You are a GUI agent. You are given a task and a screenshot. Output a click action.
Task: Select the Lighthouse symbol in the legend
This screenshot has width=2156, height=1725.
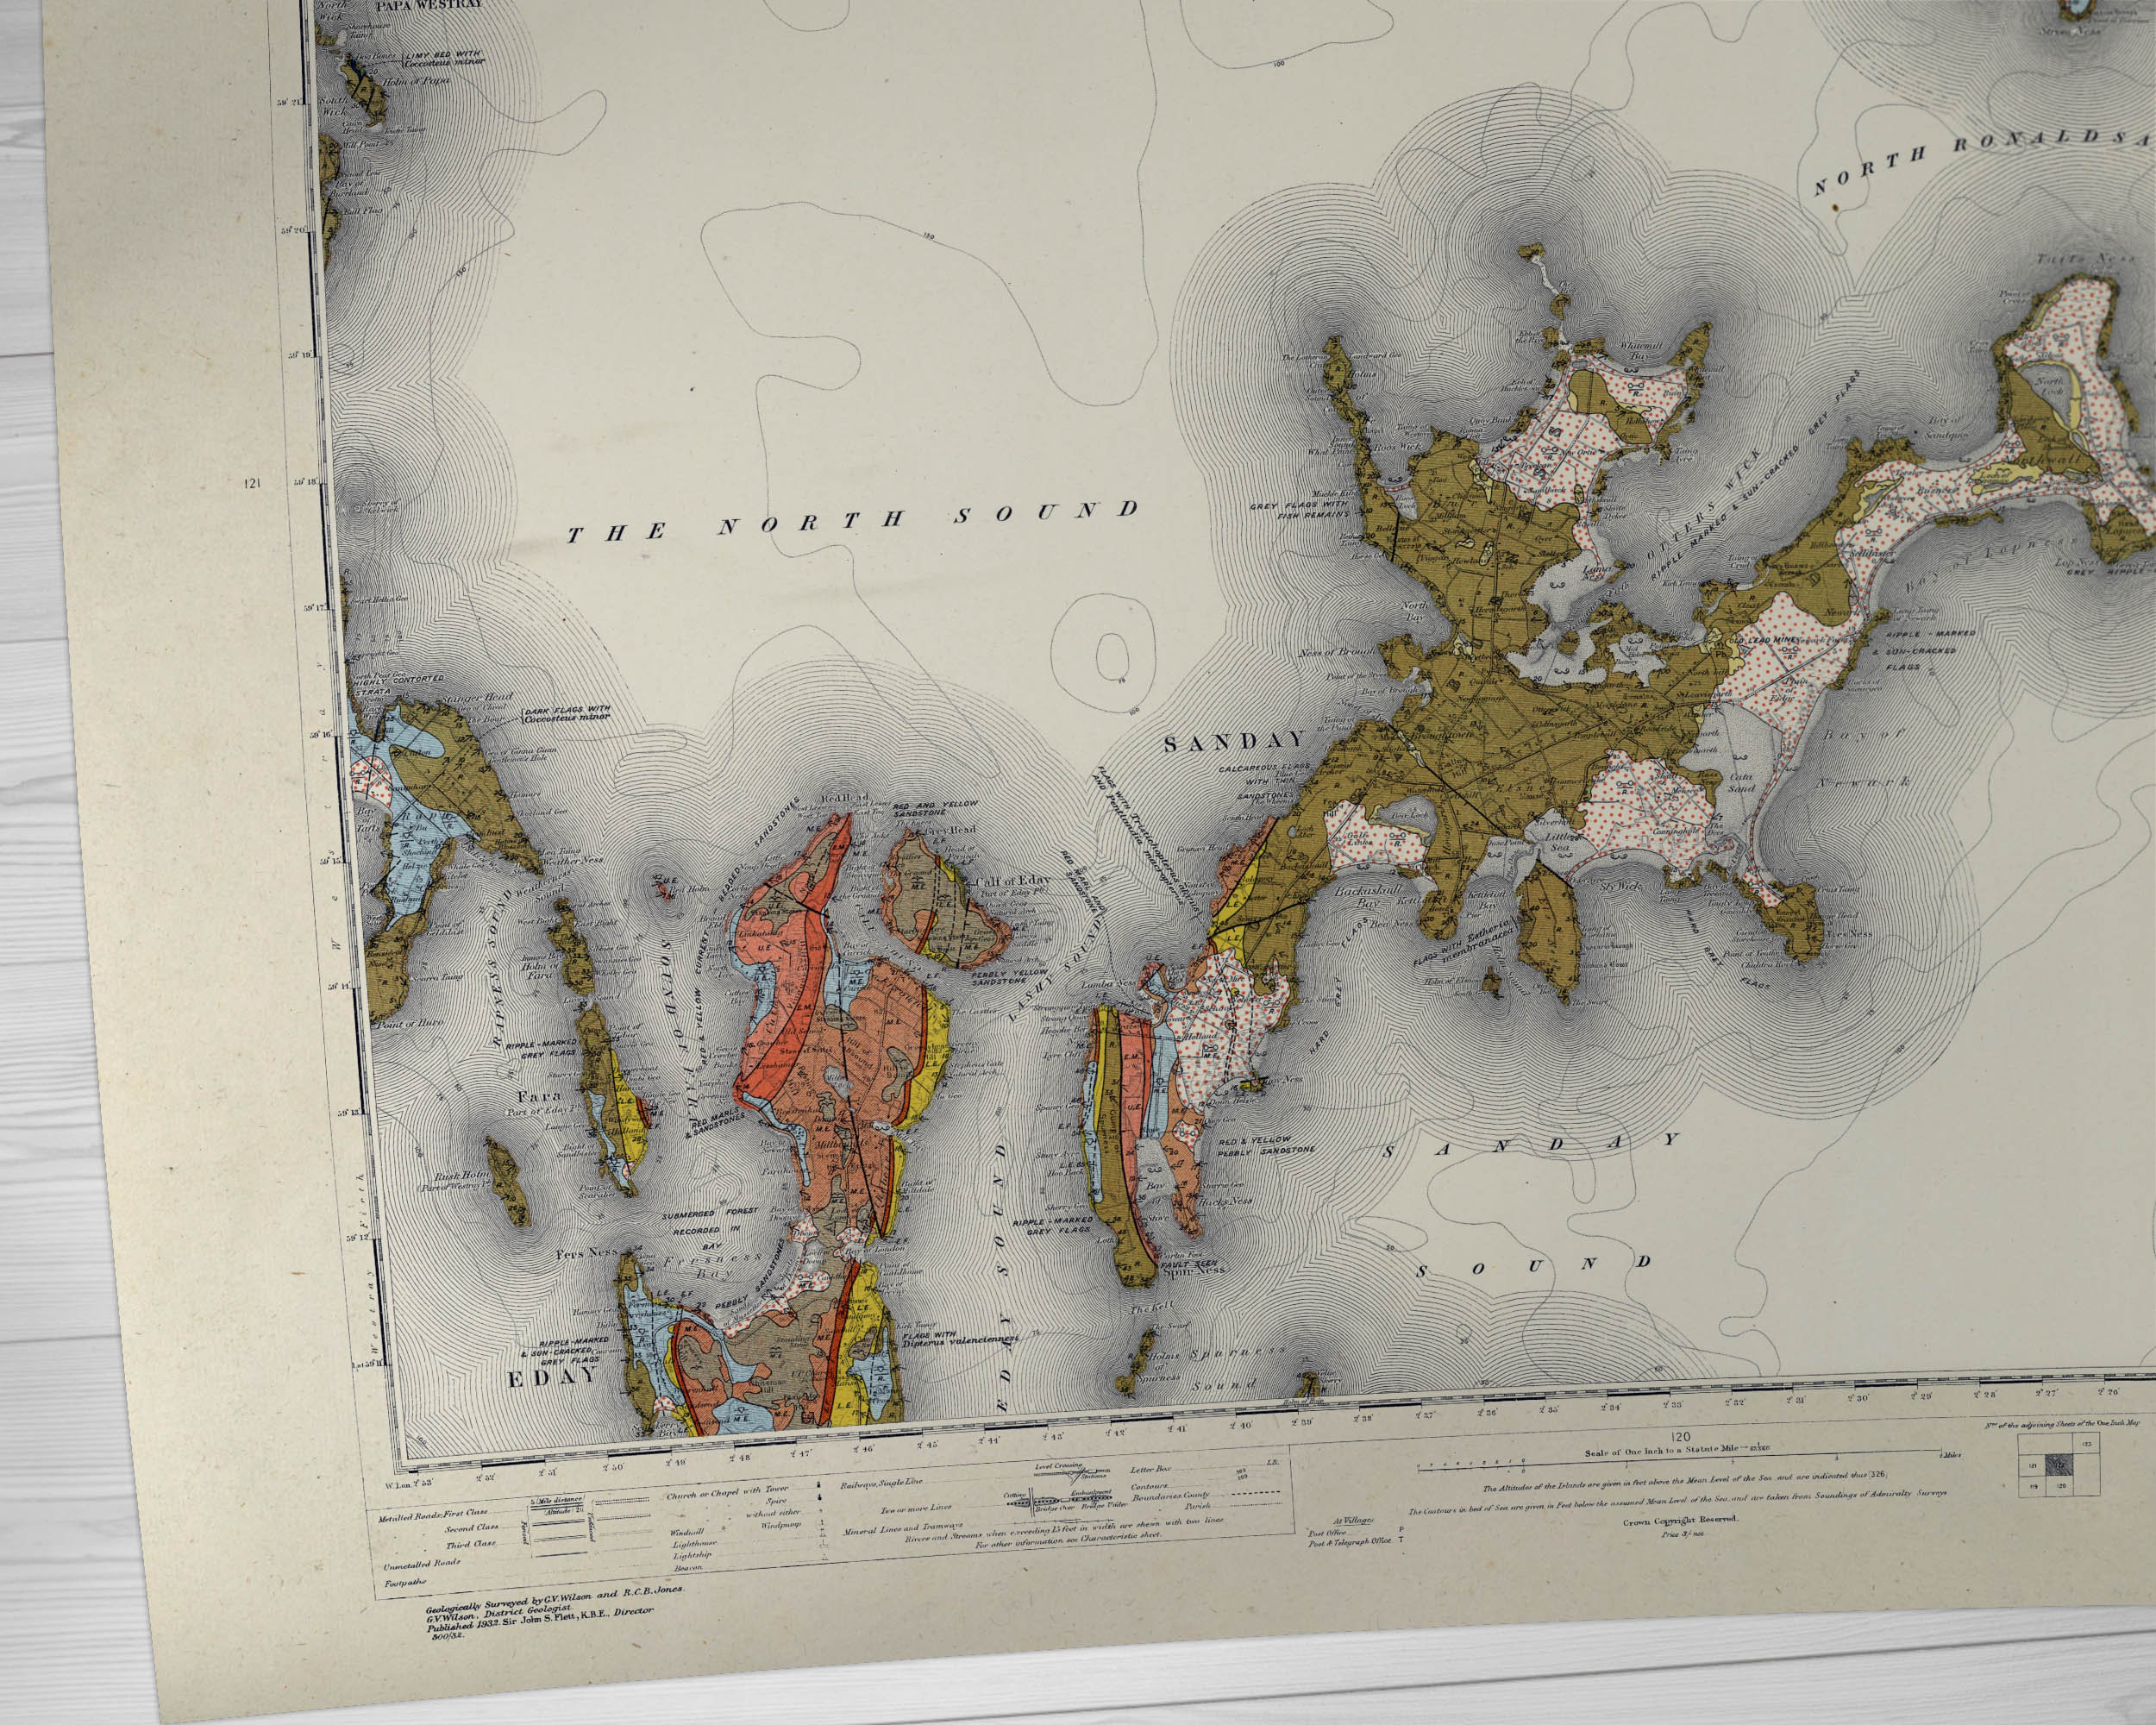(x=822, y=1543)
